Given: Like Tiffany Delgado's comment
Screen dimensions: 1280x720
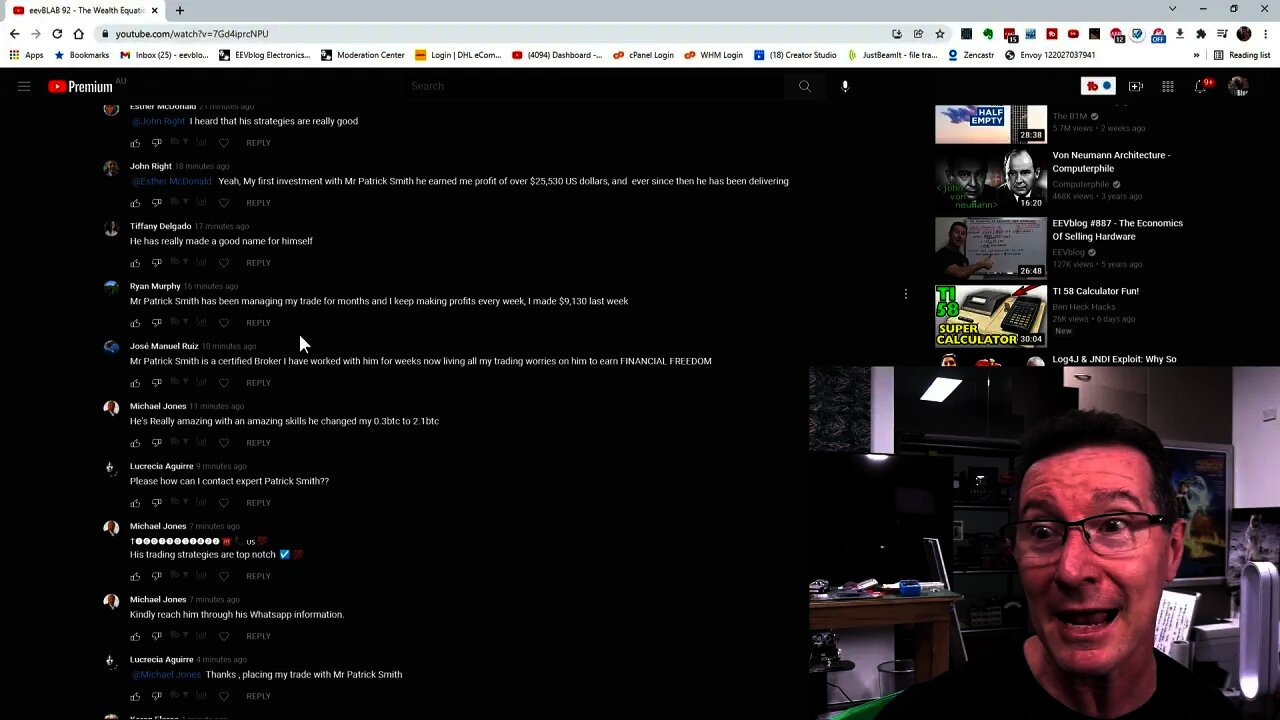Looking at the screenshot, I should [135, 263].
